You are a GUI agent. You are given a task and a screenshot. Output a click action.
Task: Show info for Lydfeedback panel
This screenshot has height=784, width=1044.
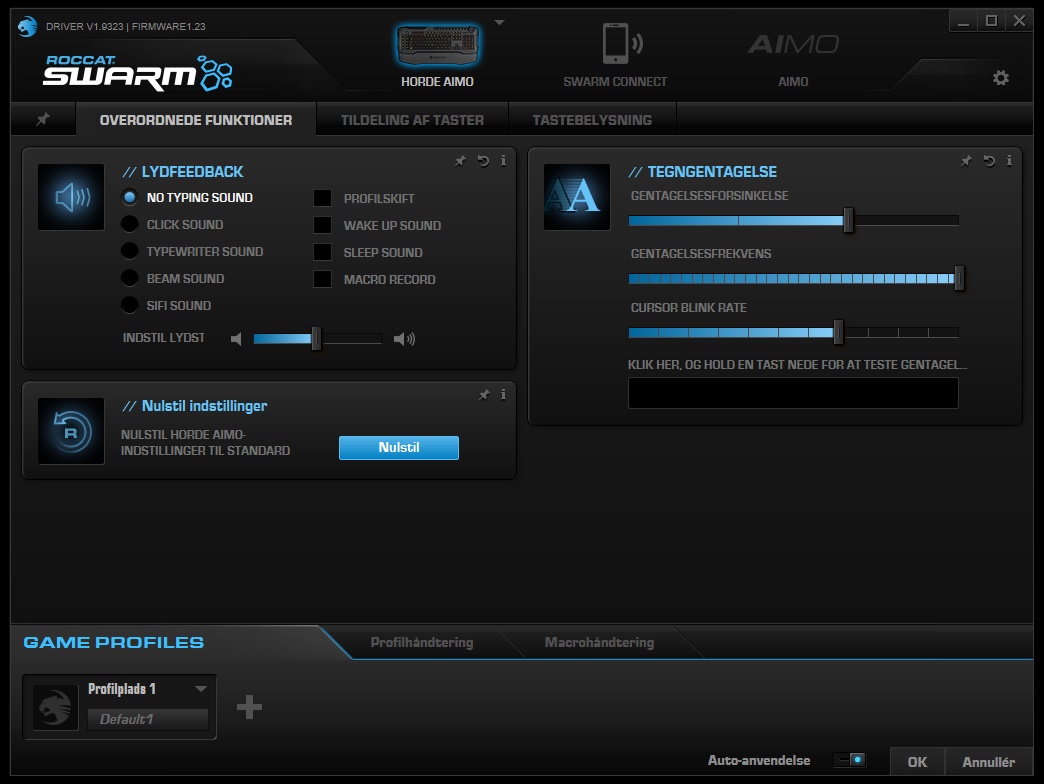(503, 160)
